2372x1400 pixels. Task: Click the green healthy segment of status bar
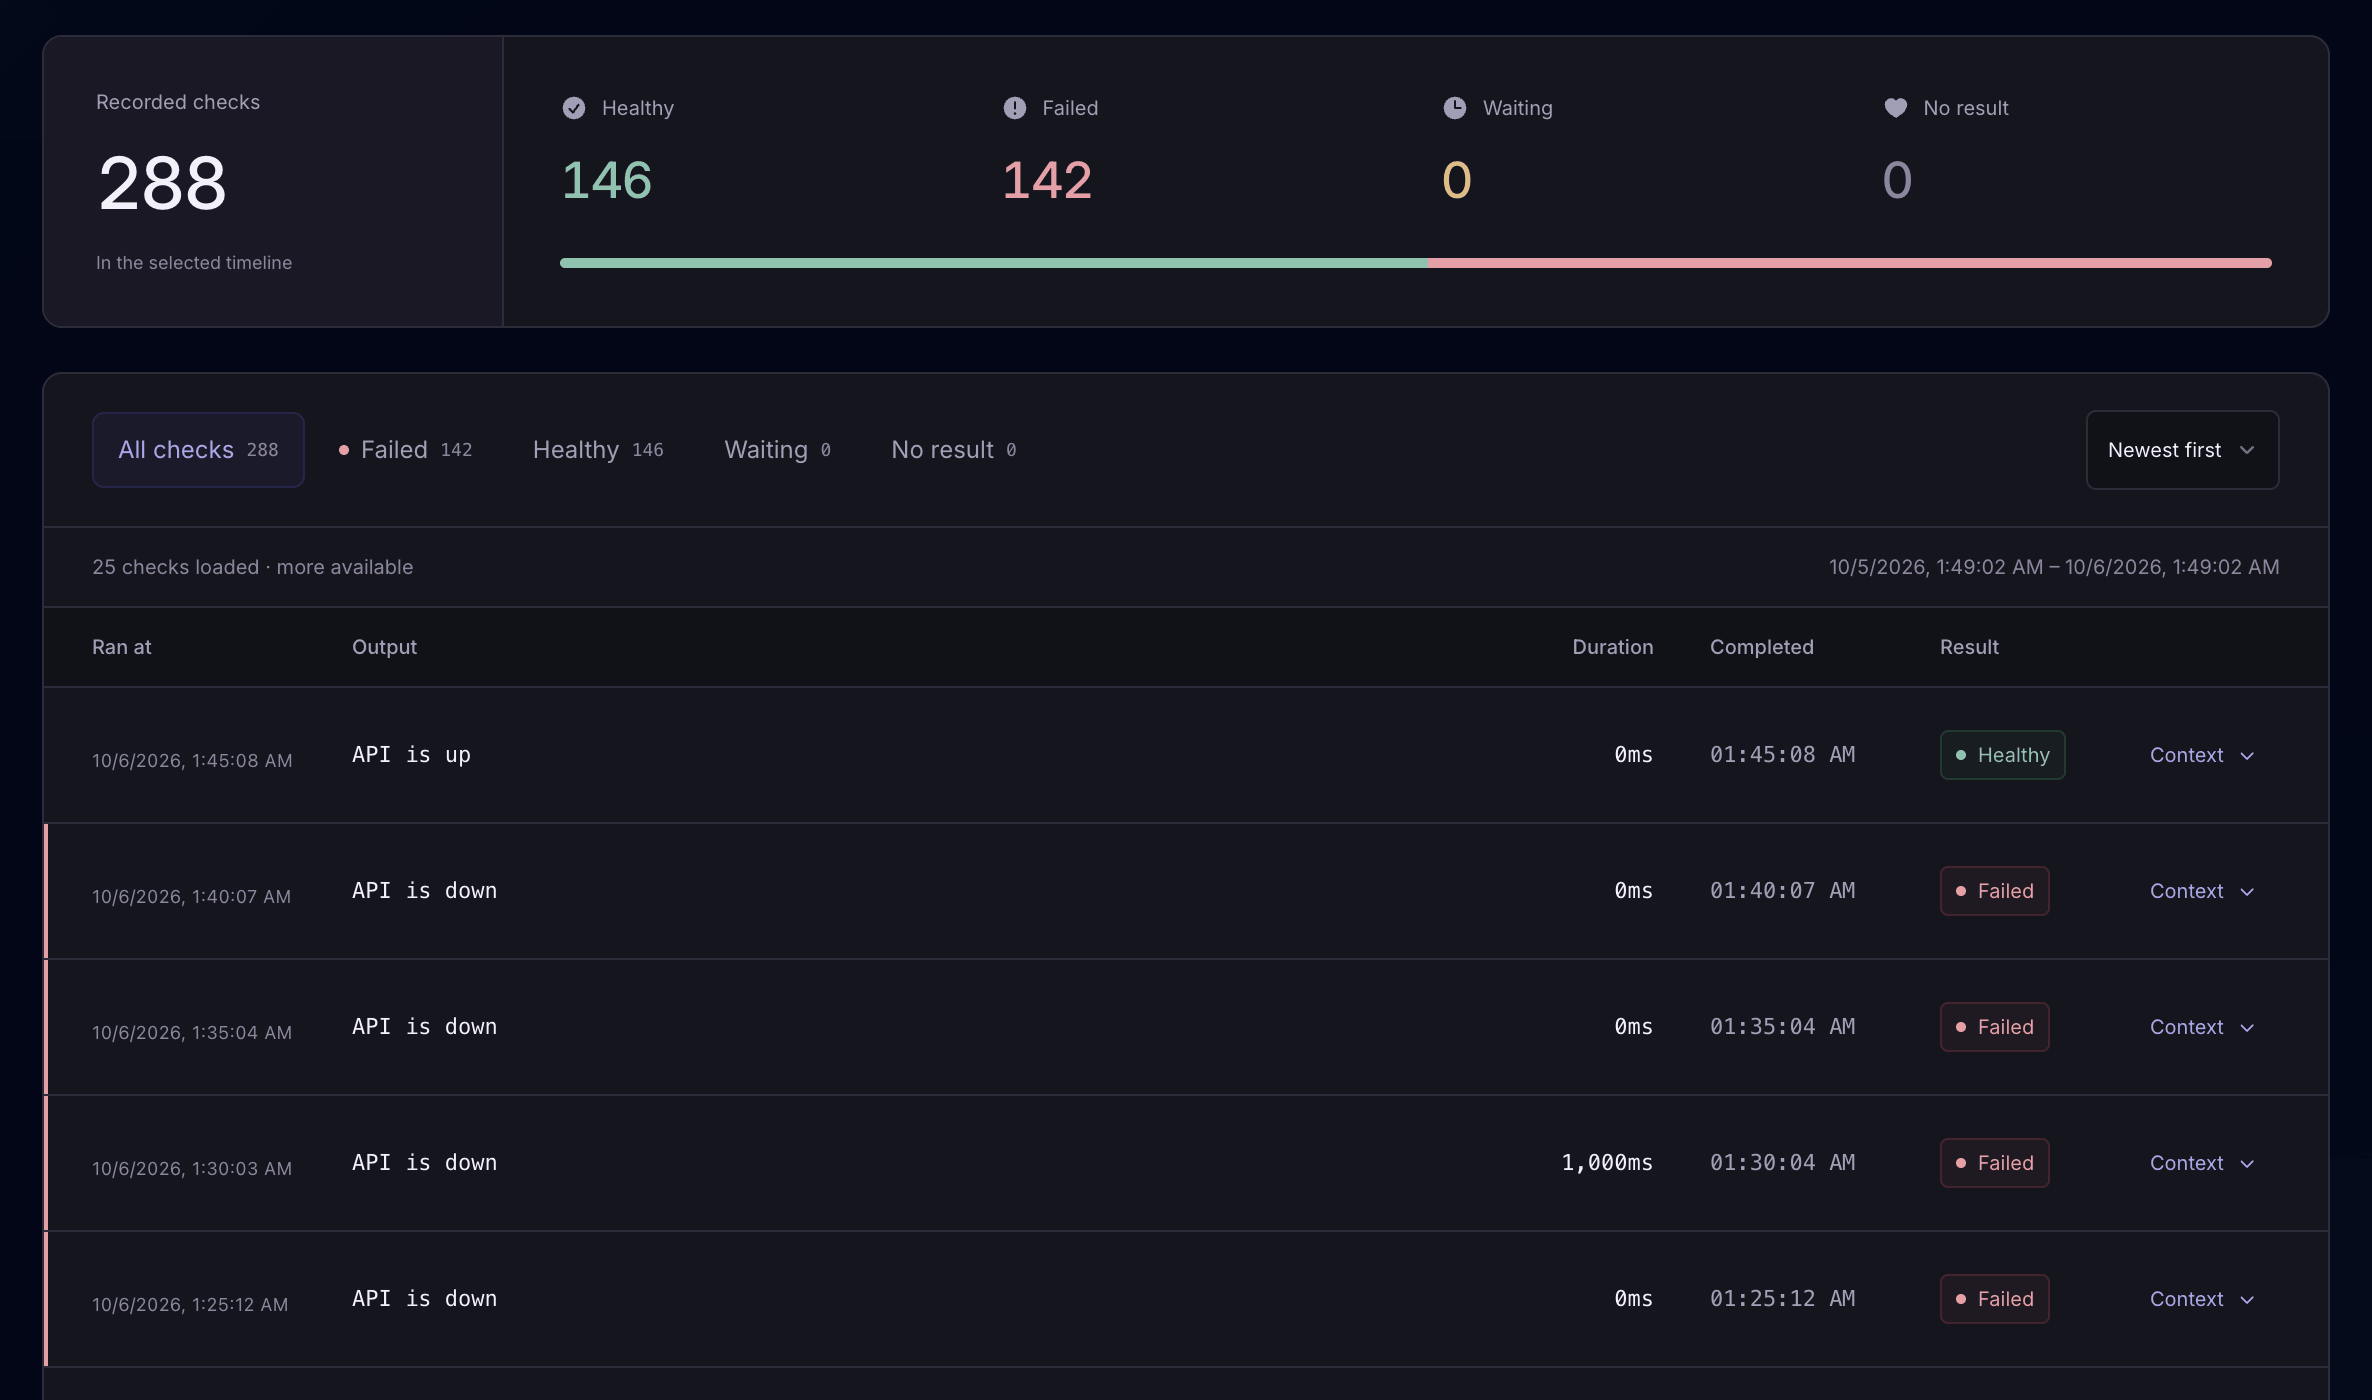(x=994, y=263)
